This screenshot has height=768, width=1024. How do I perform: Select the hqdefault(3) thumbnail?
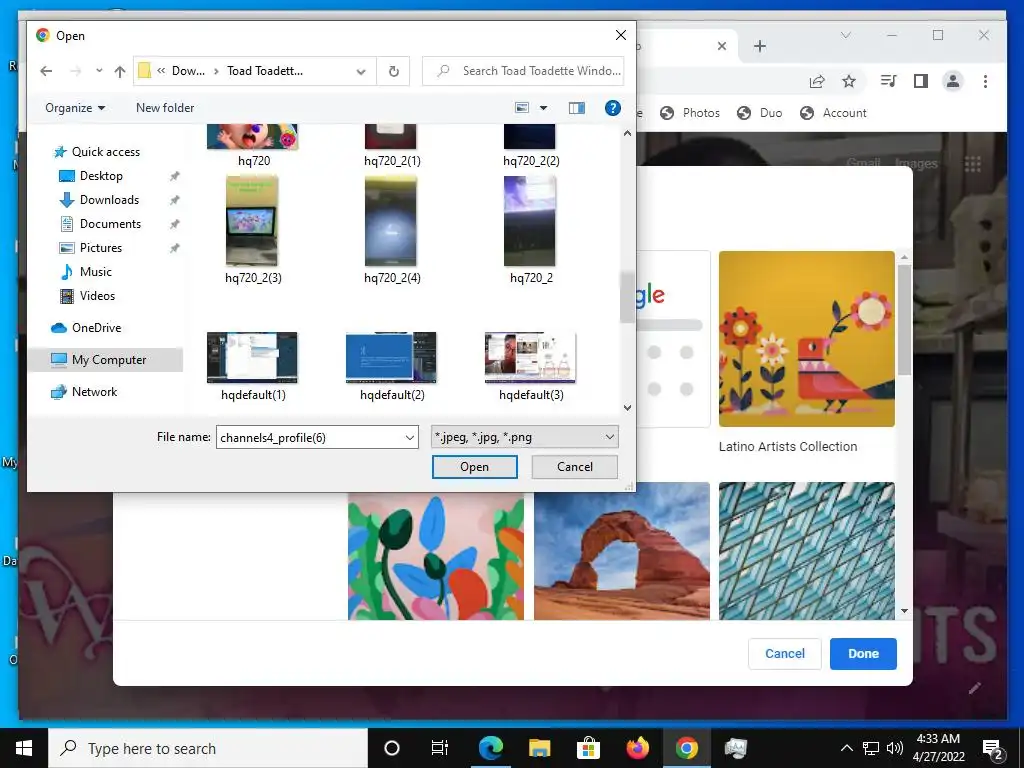(530, 357)
